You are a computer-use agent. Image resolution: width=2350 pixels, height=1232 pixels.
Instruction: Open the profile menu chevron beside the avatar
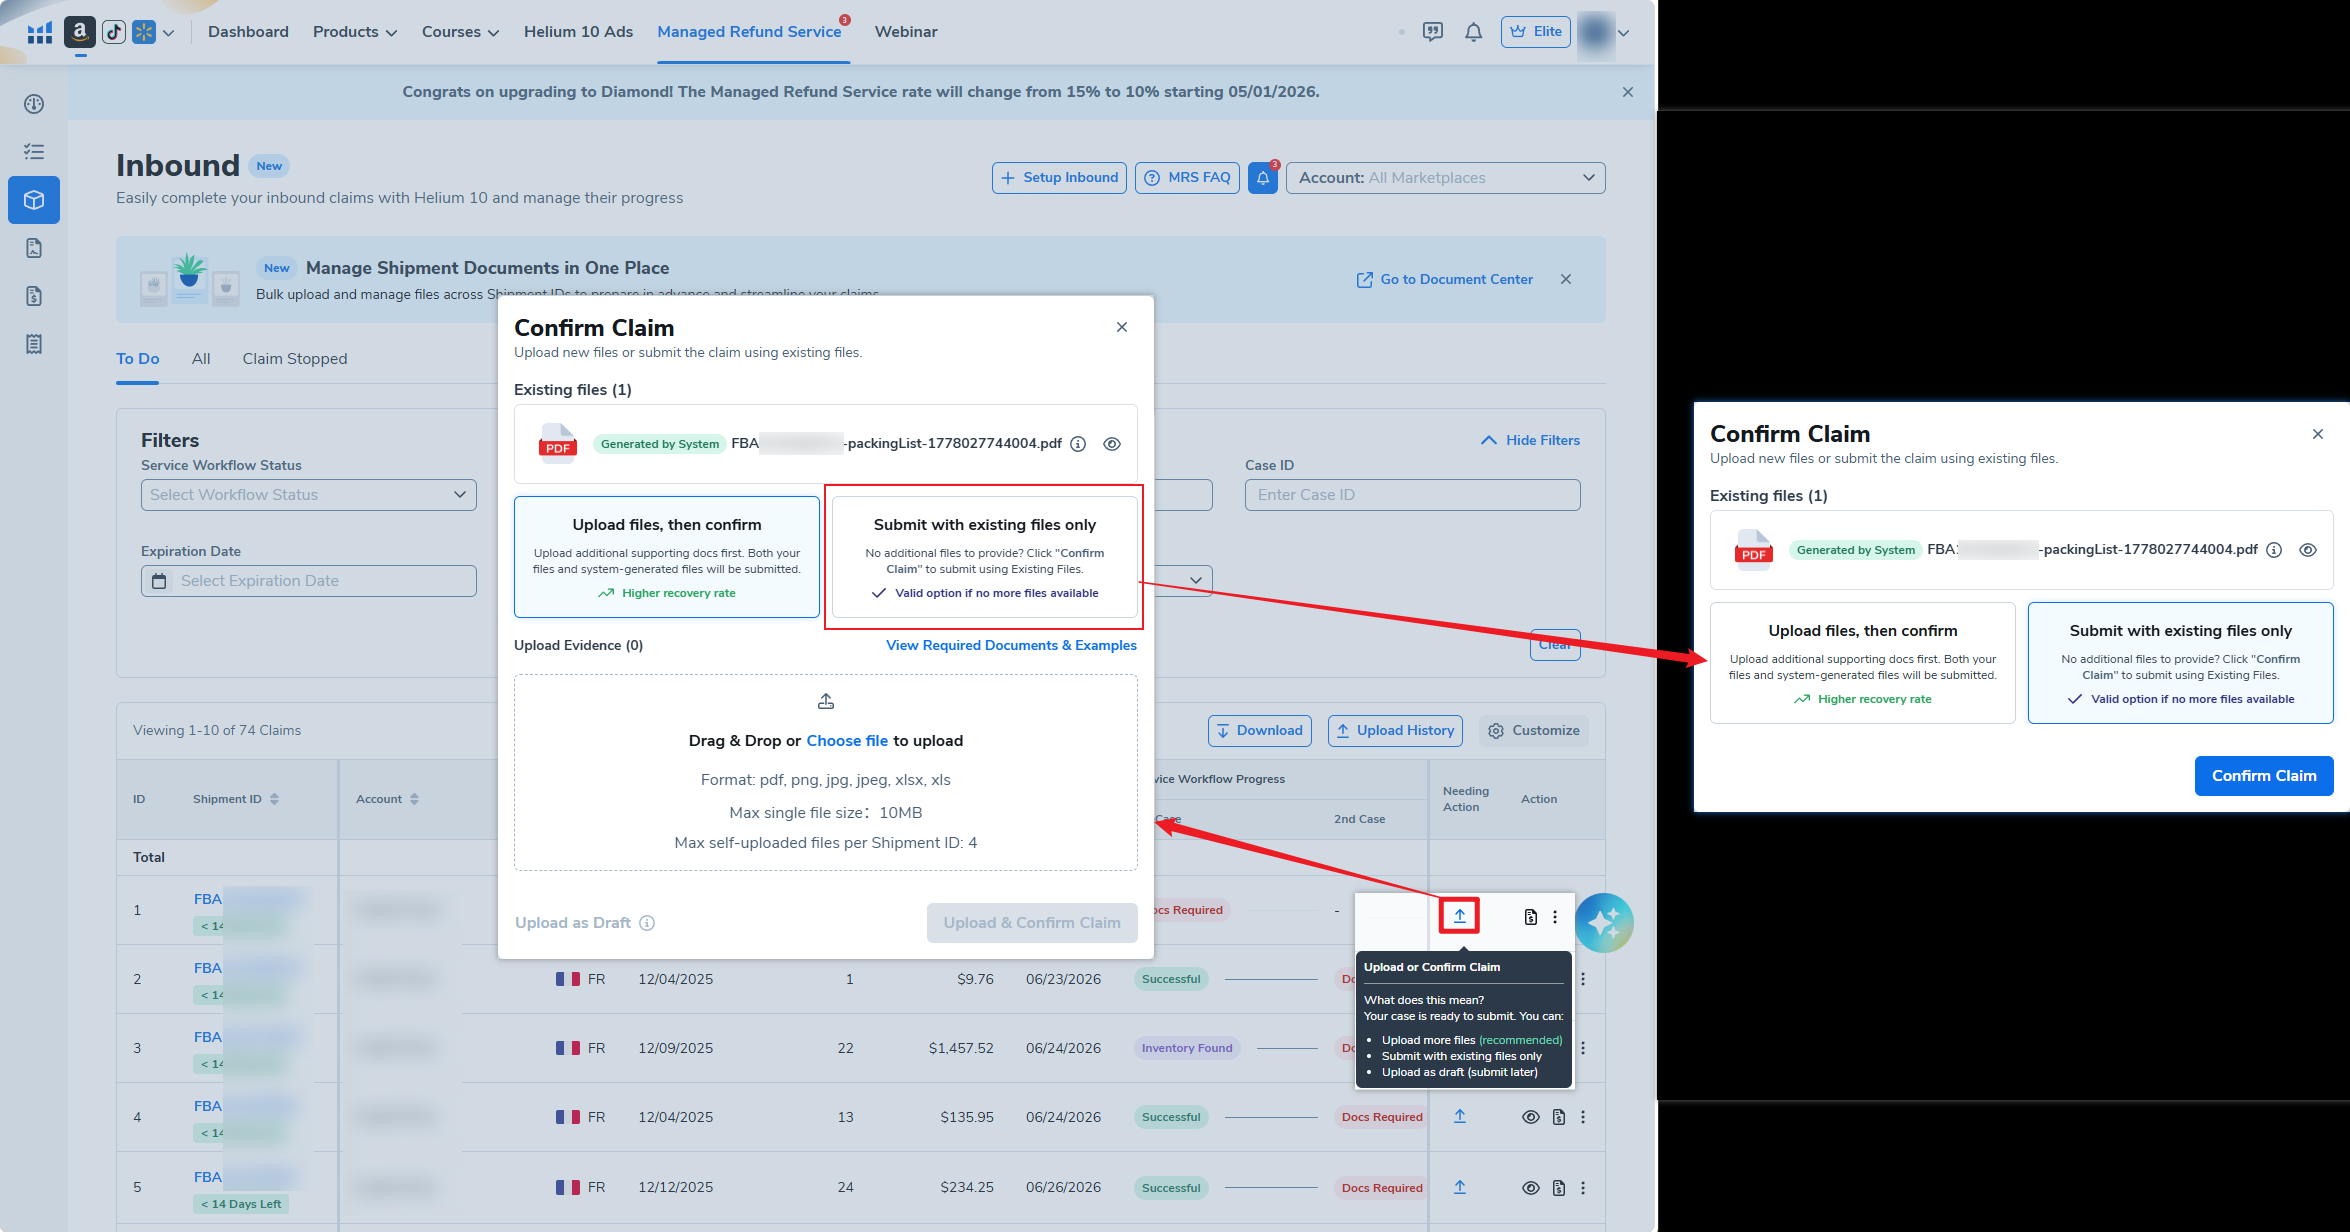(x=1623, y=33)
